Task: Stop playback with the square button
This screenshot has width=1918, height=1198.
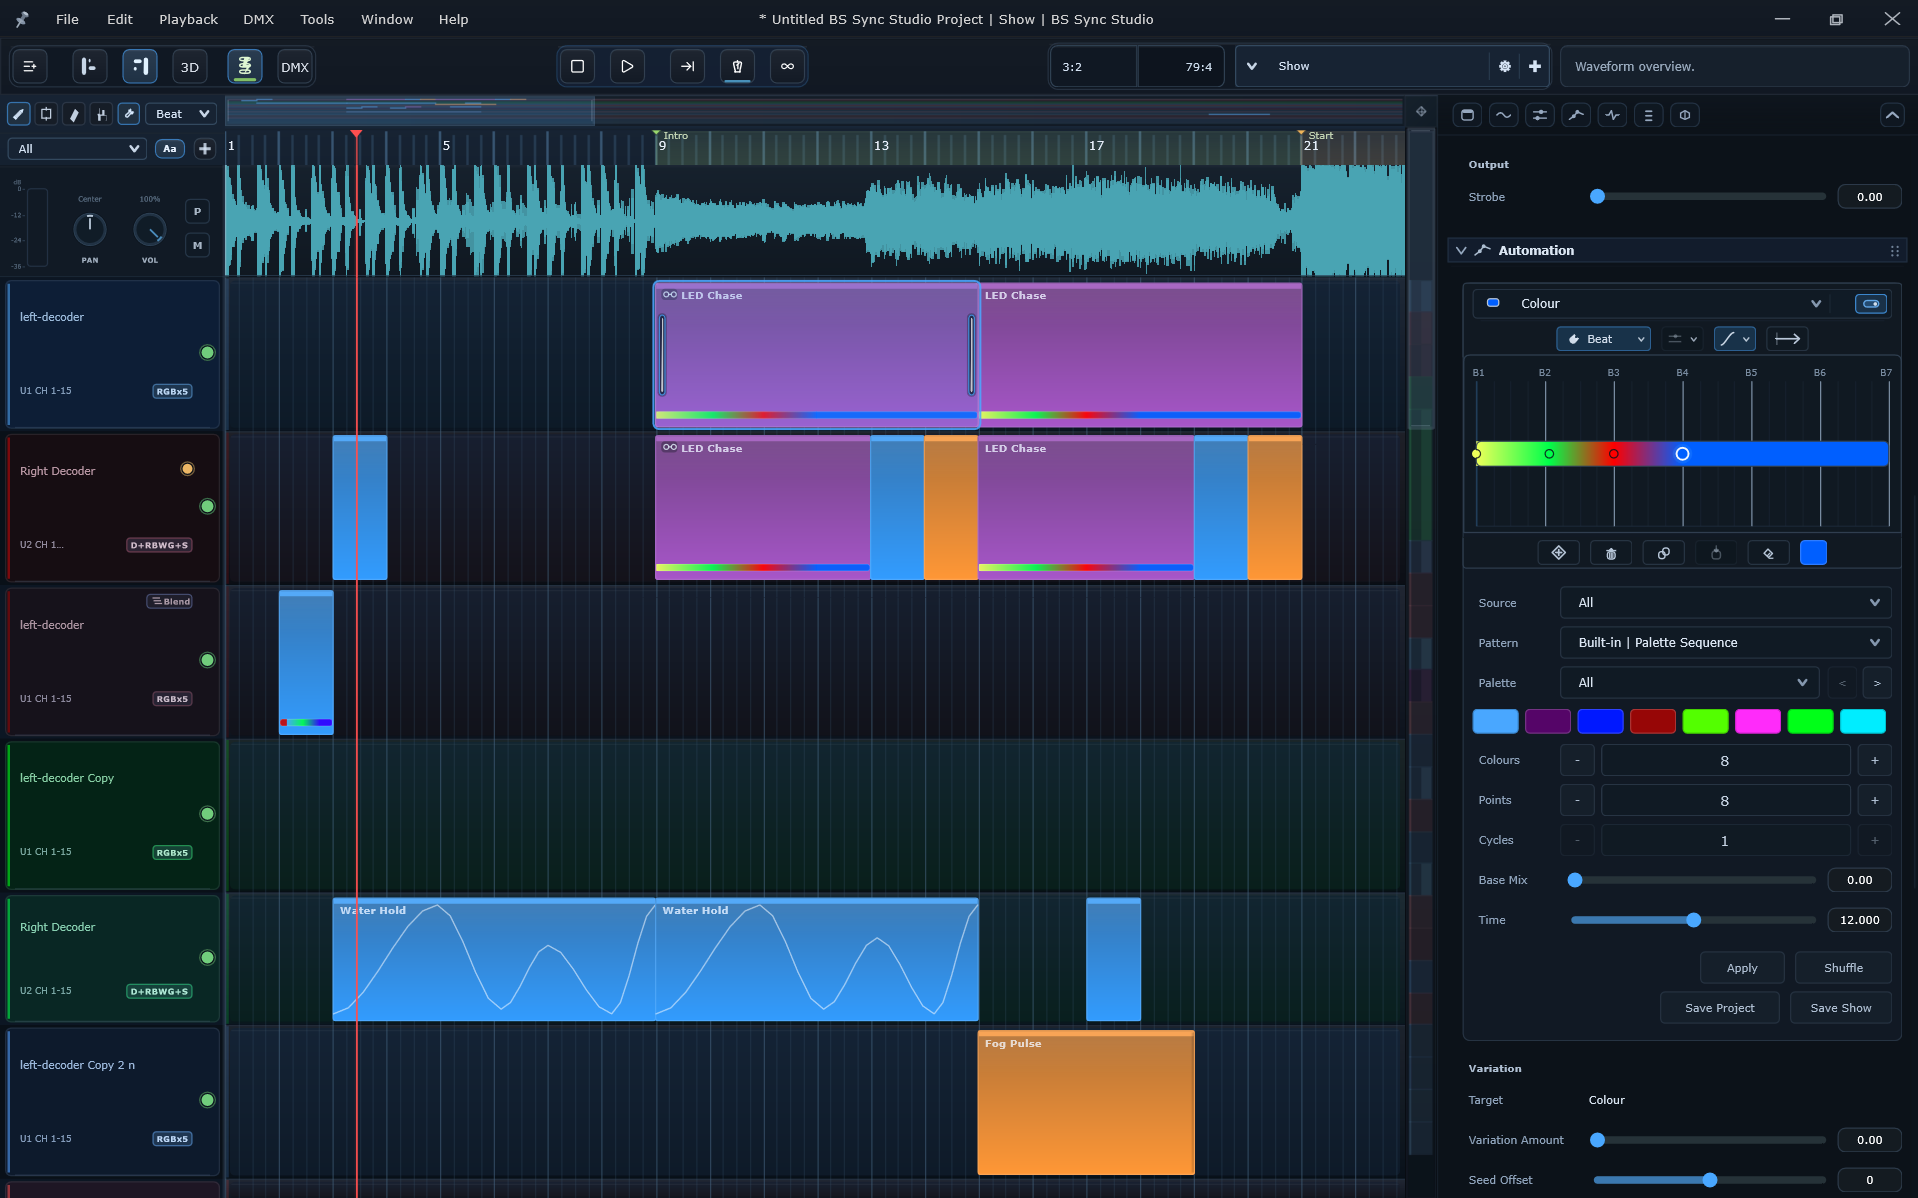Action: 577,66
